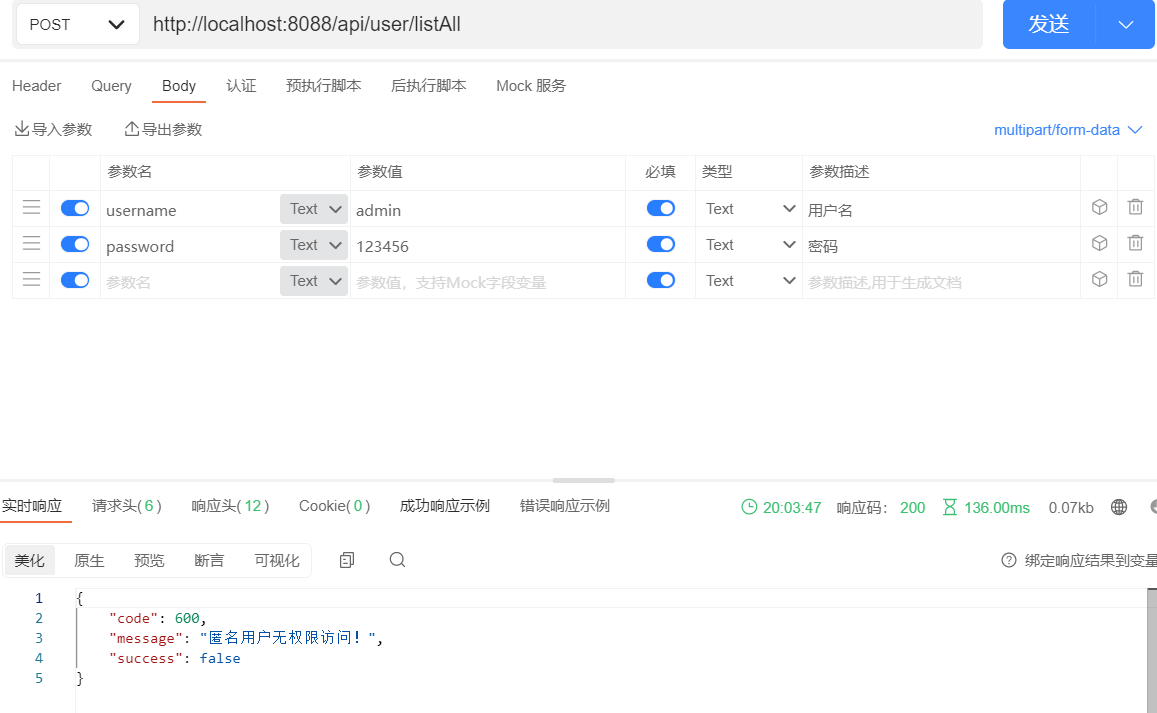
Task: Switch to the Header tab
Action: coord(37,86)
